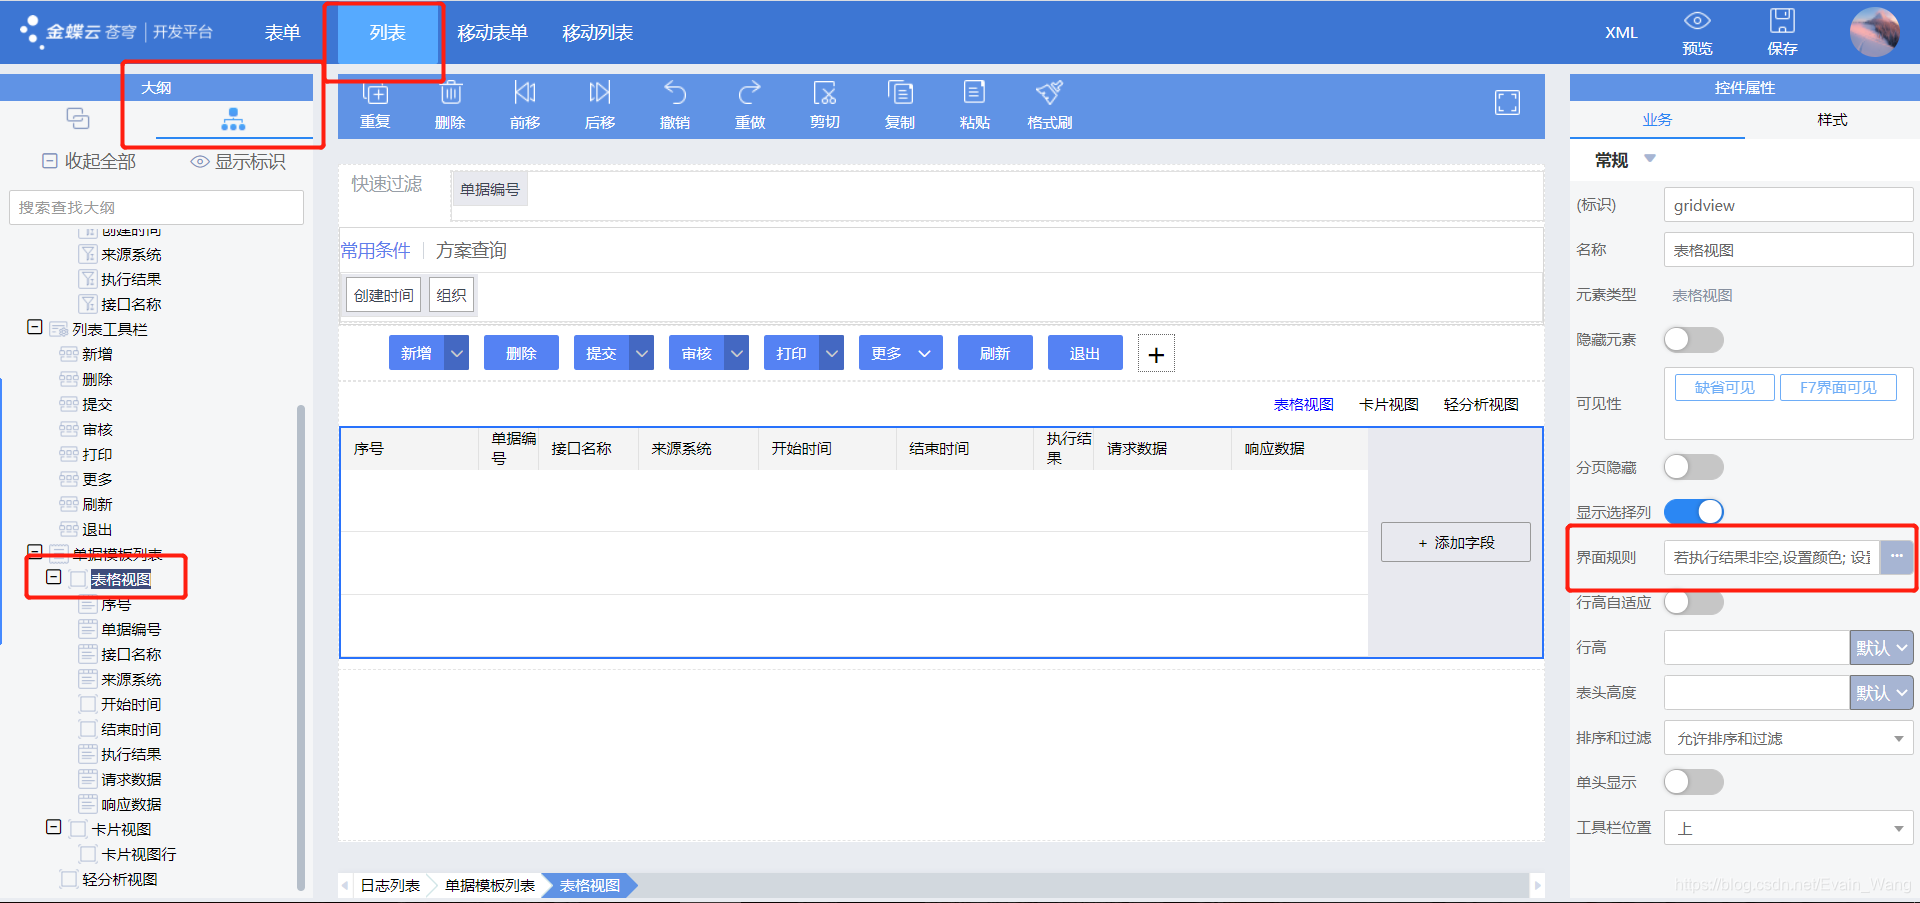Click the 粘贴 paste icon

(x=975, y=93)
